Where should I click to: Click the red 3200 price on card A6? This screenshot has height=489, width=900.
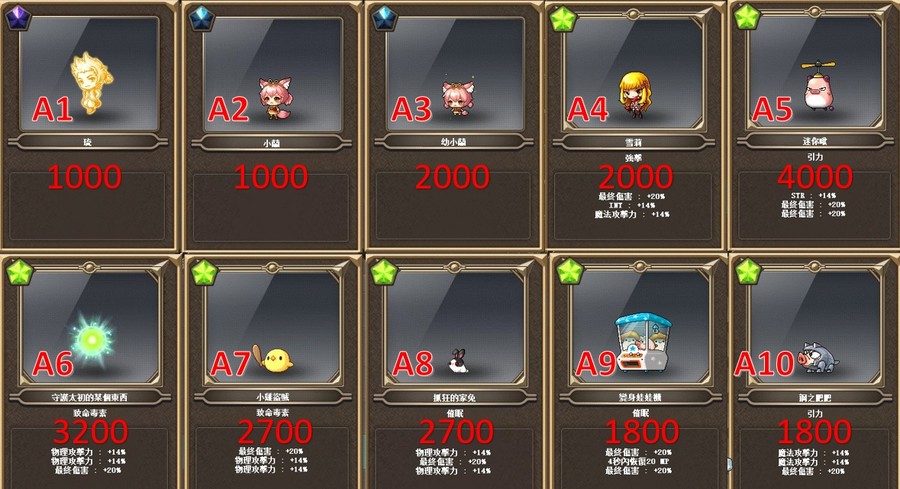point(90,432)
